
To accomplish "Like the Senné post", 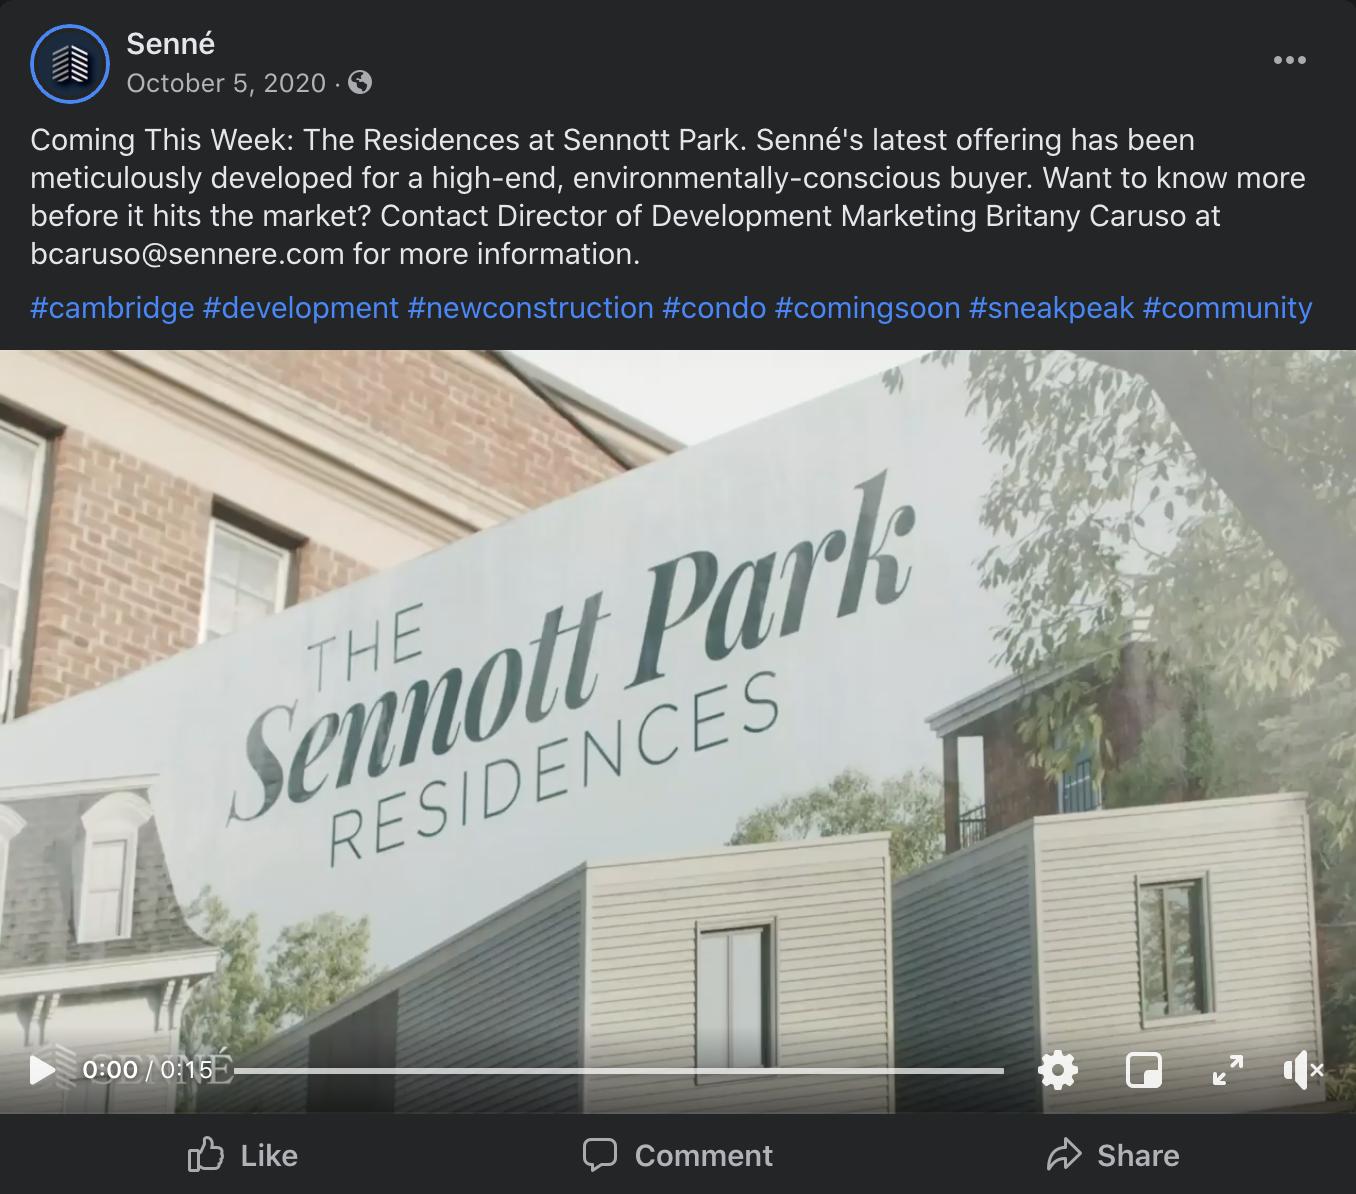I will [x=243, y=1155].
